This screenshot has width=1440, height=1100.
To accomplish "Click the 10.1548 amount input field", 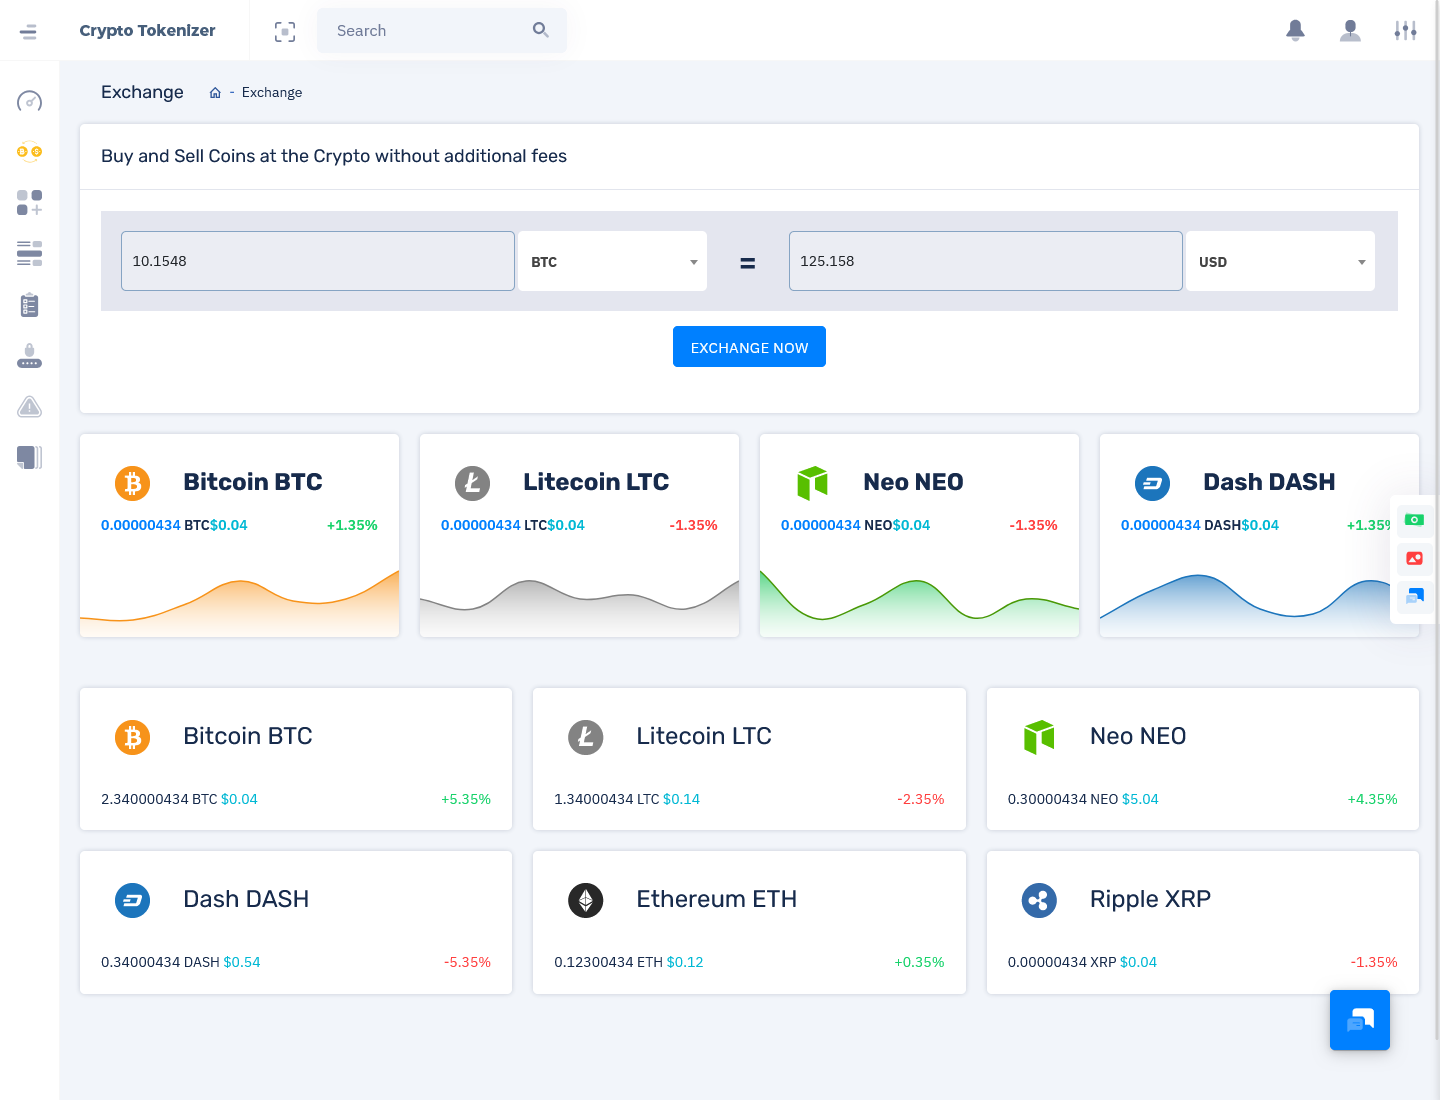I will (317, 261).
